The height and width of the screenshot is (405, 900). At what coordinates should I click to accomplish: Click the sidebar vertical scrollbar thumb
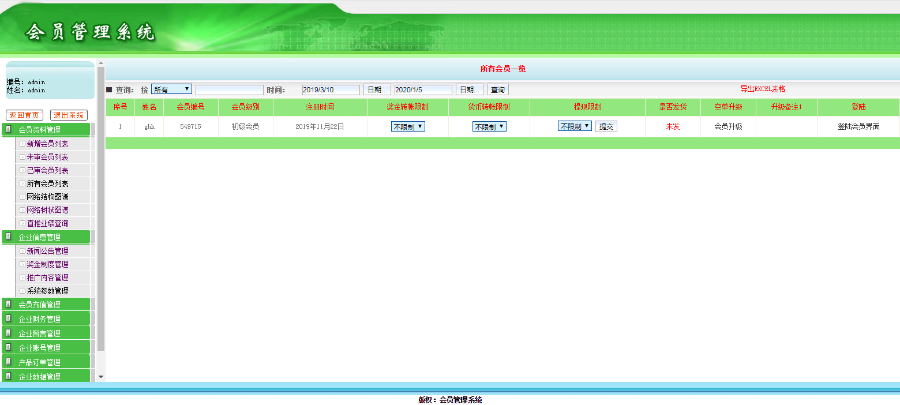coord(101,209)
